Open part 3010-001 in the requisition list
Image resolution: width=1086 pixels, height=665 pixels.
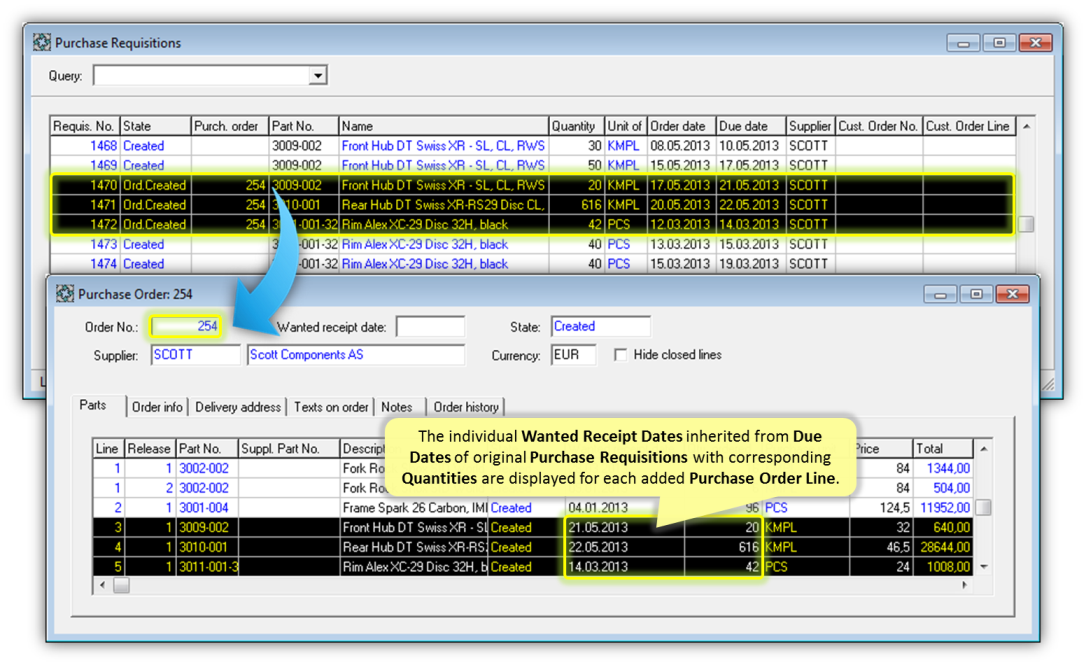[298, 204]
